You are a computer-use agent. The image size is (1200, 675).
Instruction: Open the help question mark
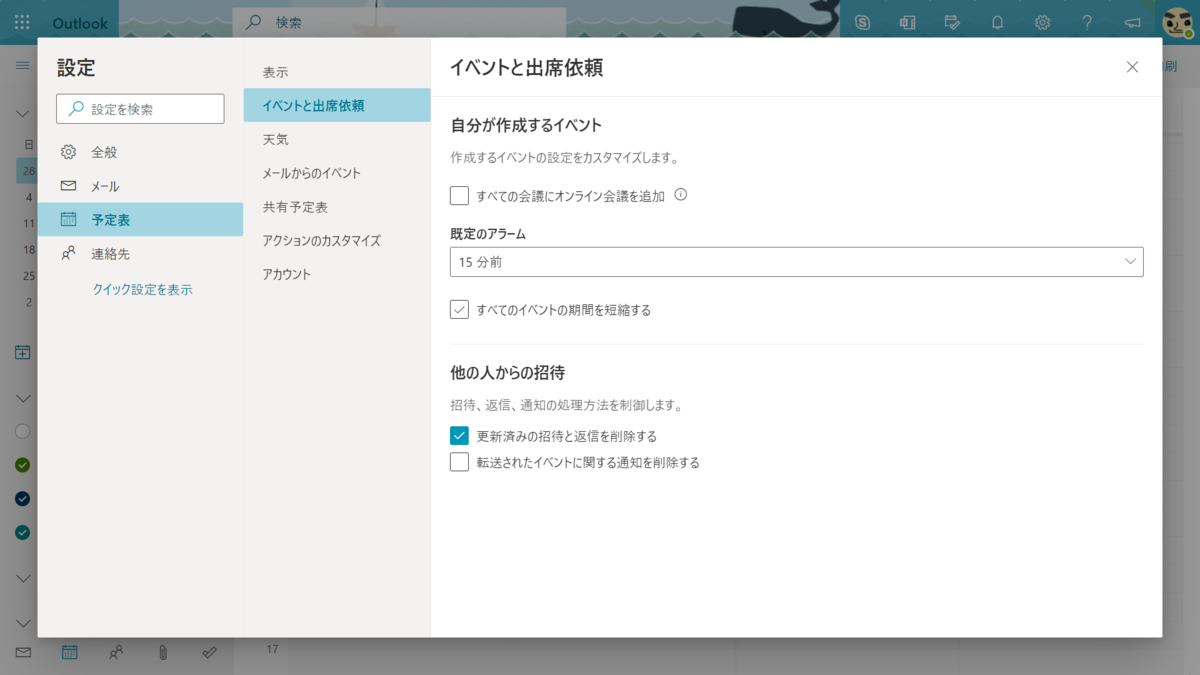point(1087,22)
